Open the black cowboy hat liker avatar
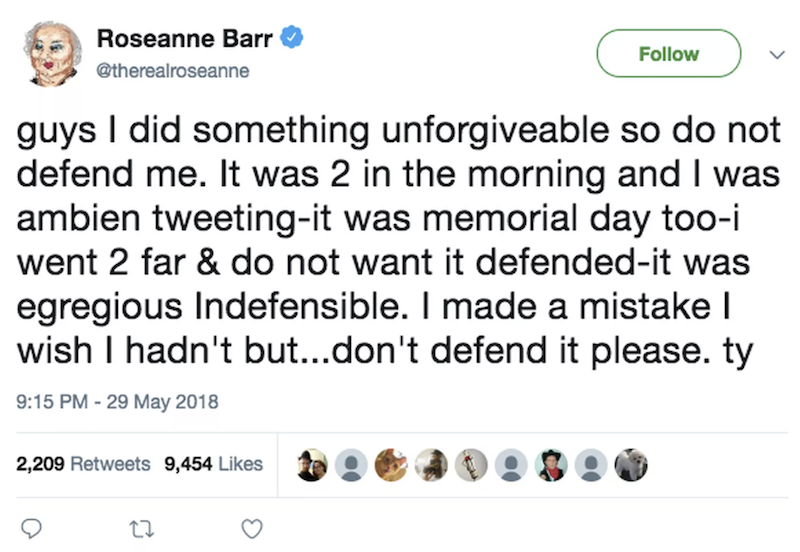This screenshot has height=552, width=800. 551,465
